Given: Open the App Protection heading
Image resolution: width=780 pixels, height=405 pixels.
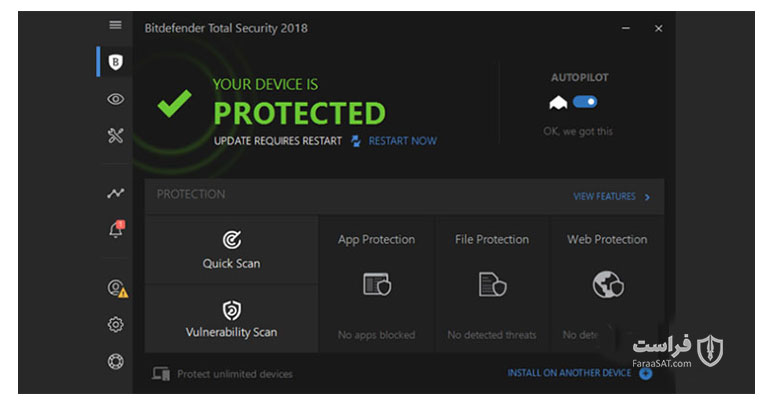Looking at the screenshot, I should [377, 240].
